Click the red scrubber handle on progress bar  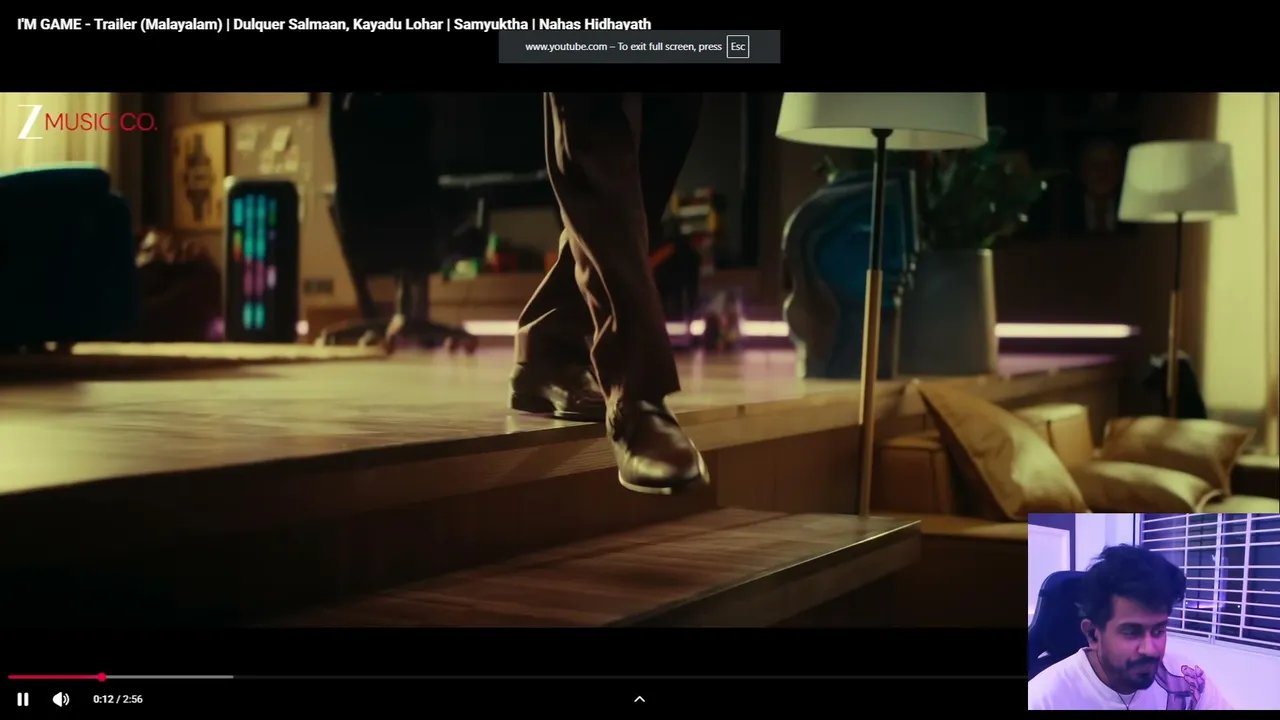102,677
